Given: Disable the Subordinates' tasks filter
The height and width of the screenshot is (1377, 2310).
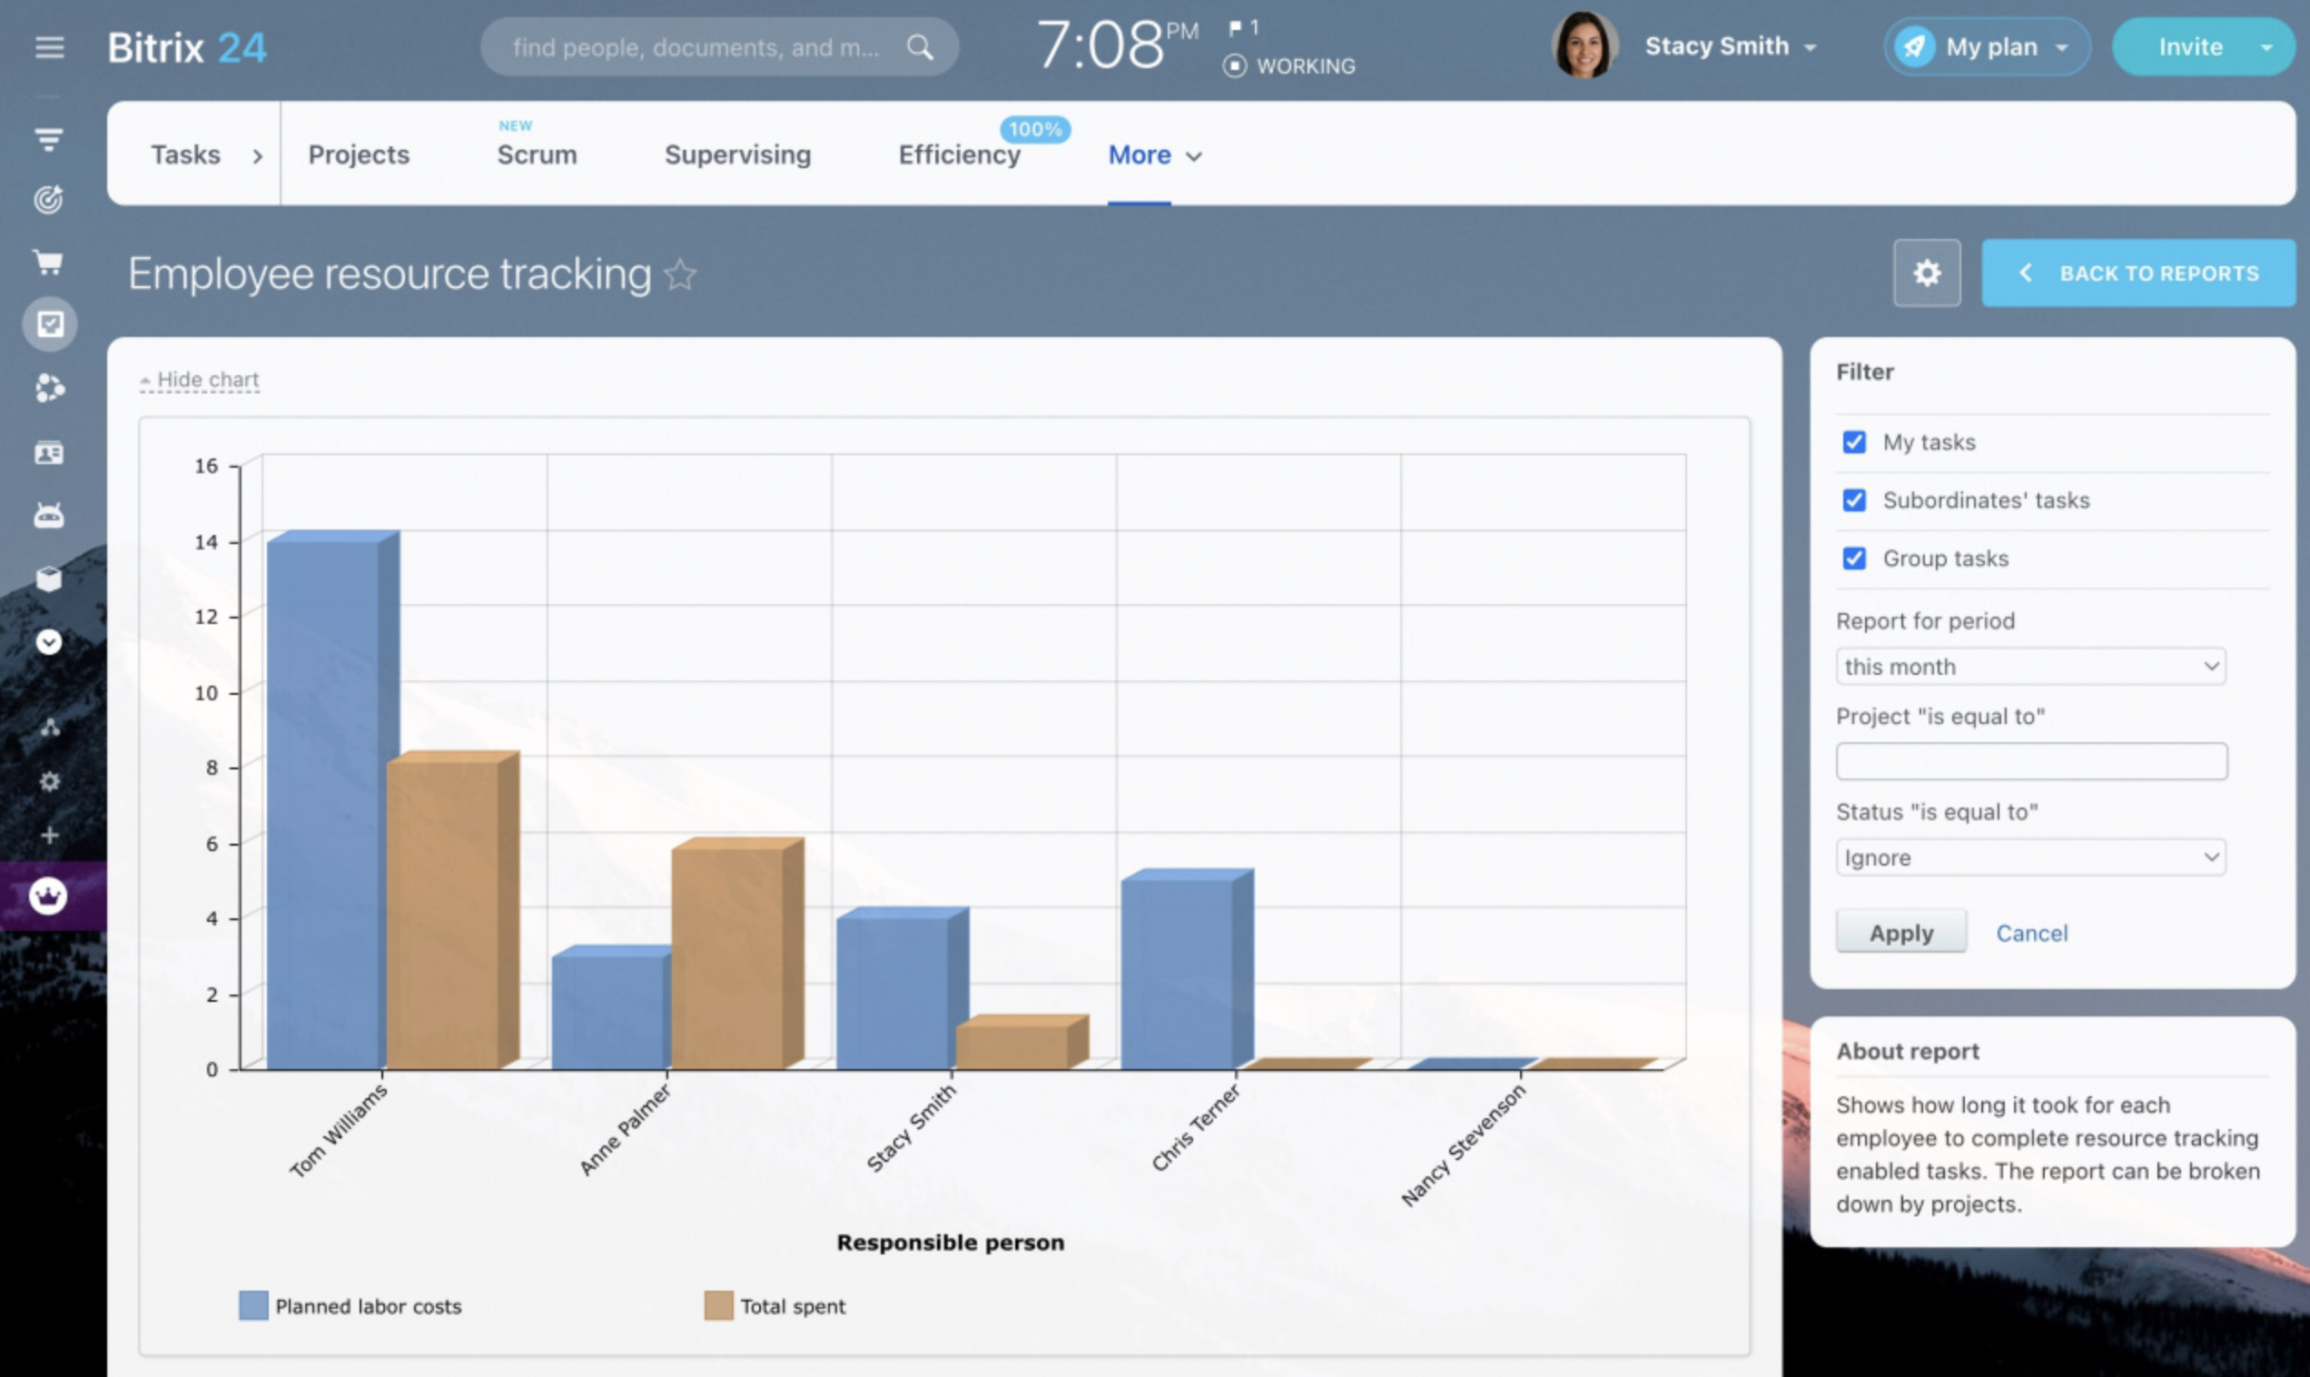Looking at the screenshot, I should [1854, 500].
